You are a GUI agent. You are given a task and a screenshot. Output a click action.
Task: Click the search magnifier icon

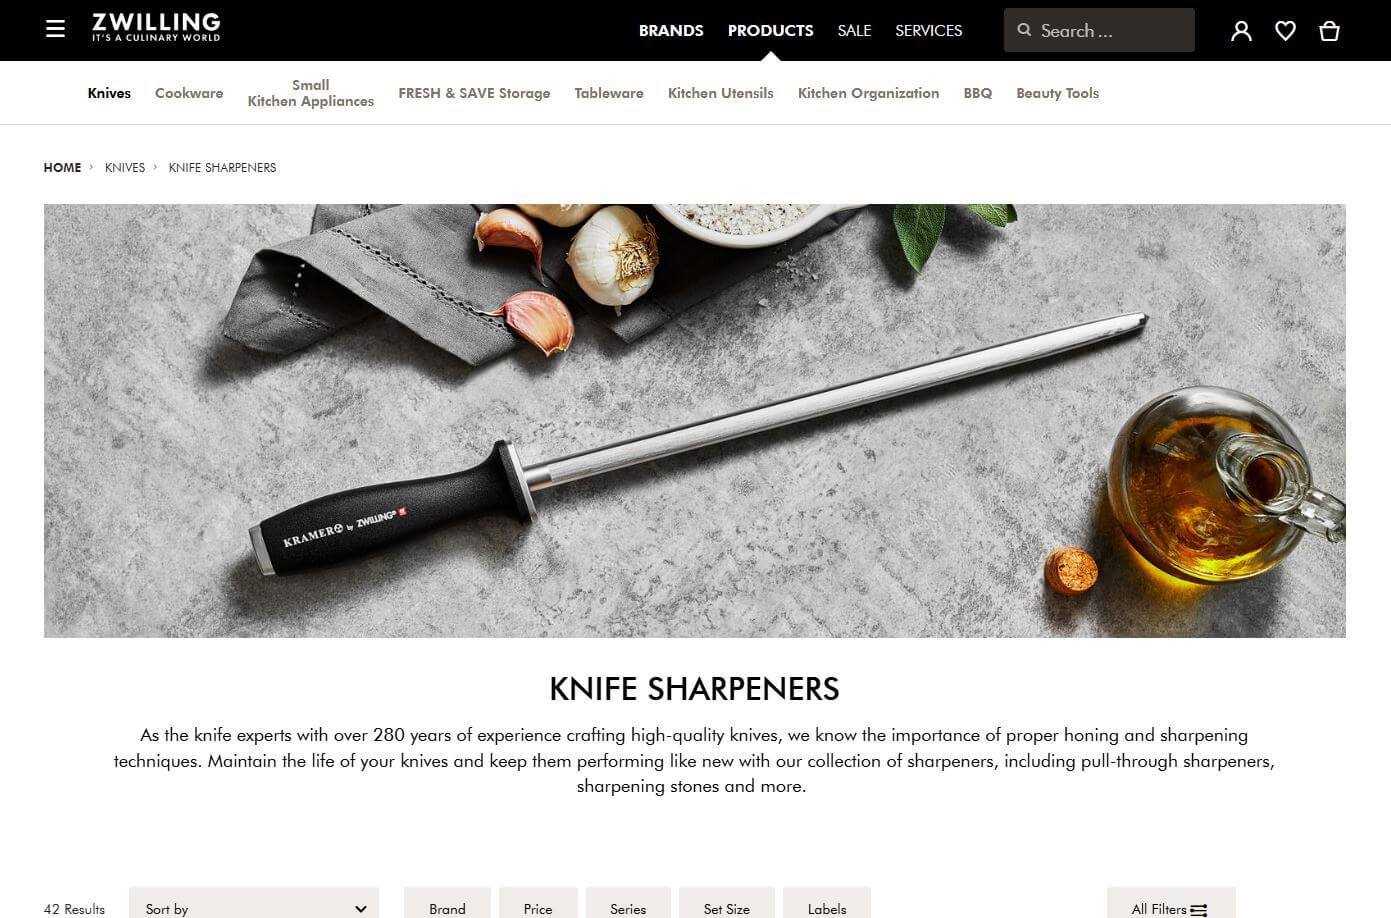[x=1024, y=30]
